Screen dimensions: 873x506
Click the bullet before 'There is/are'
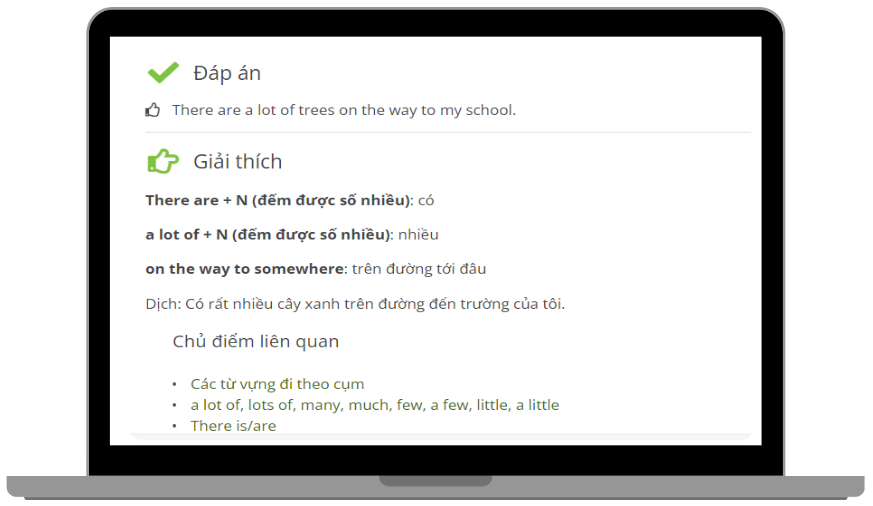[x=175, y=427]
